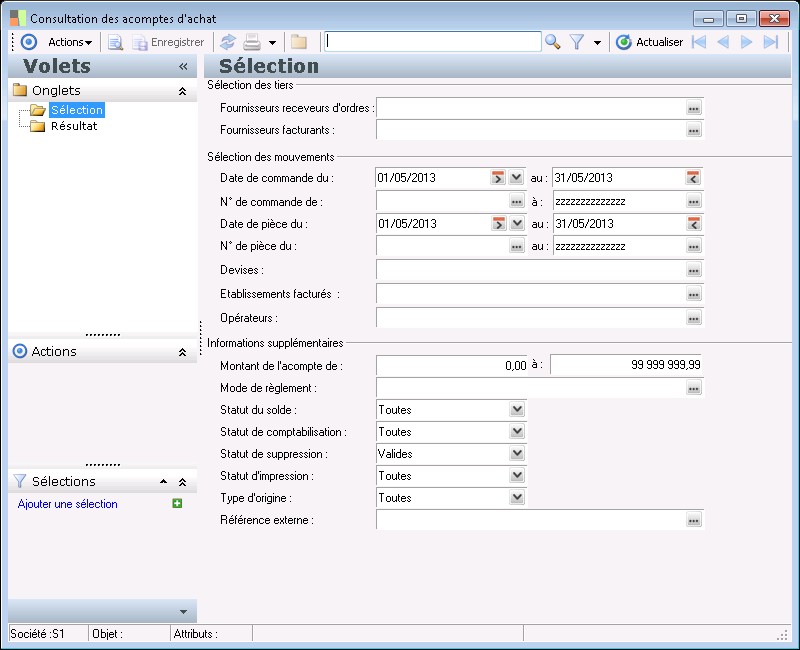Click the Actualiser button
Viewport: 800px width, 650px height.
pos(649,42)
